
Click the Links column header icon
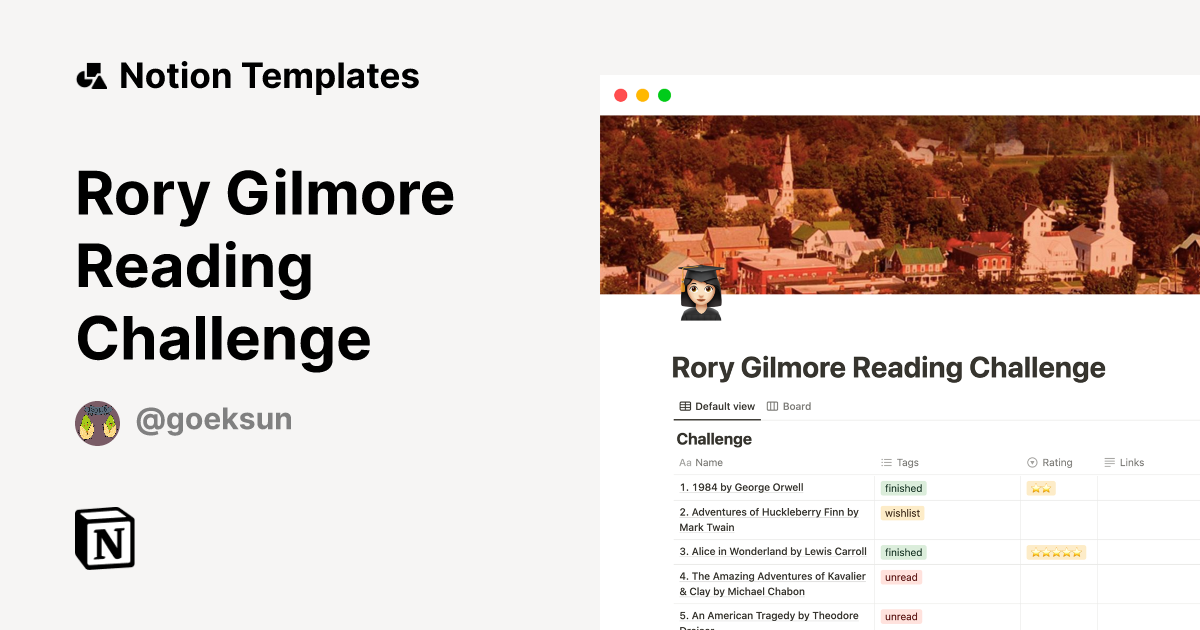click(x=1108, y=462)
